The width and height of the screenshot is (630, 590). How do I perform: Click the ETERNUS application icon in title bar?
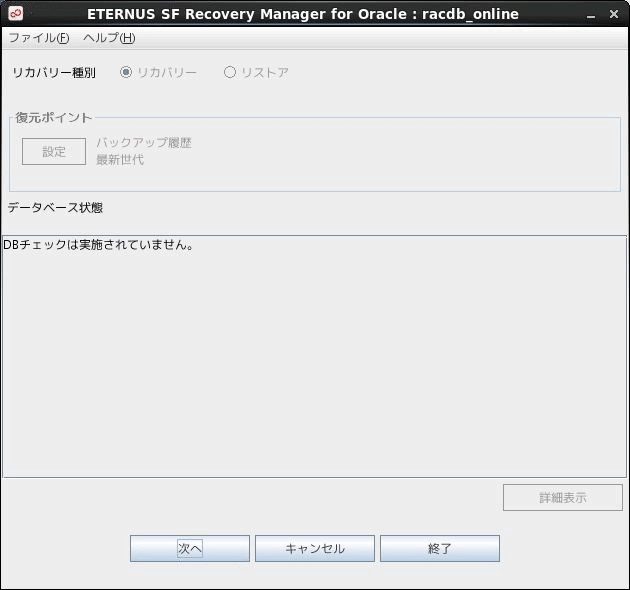click(x=16, y=14)
